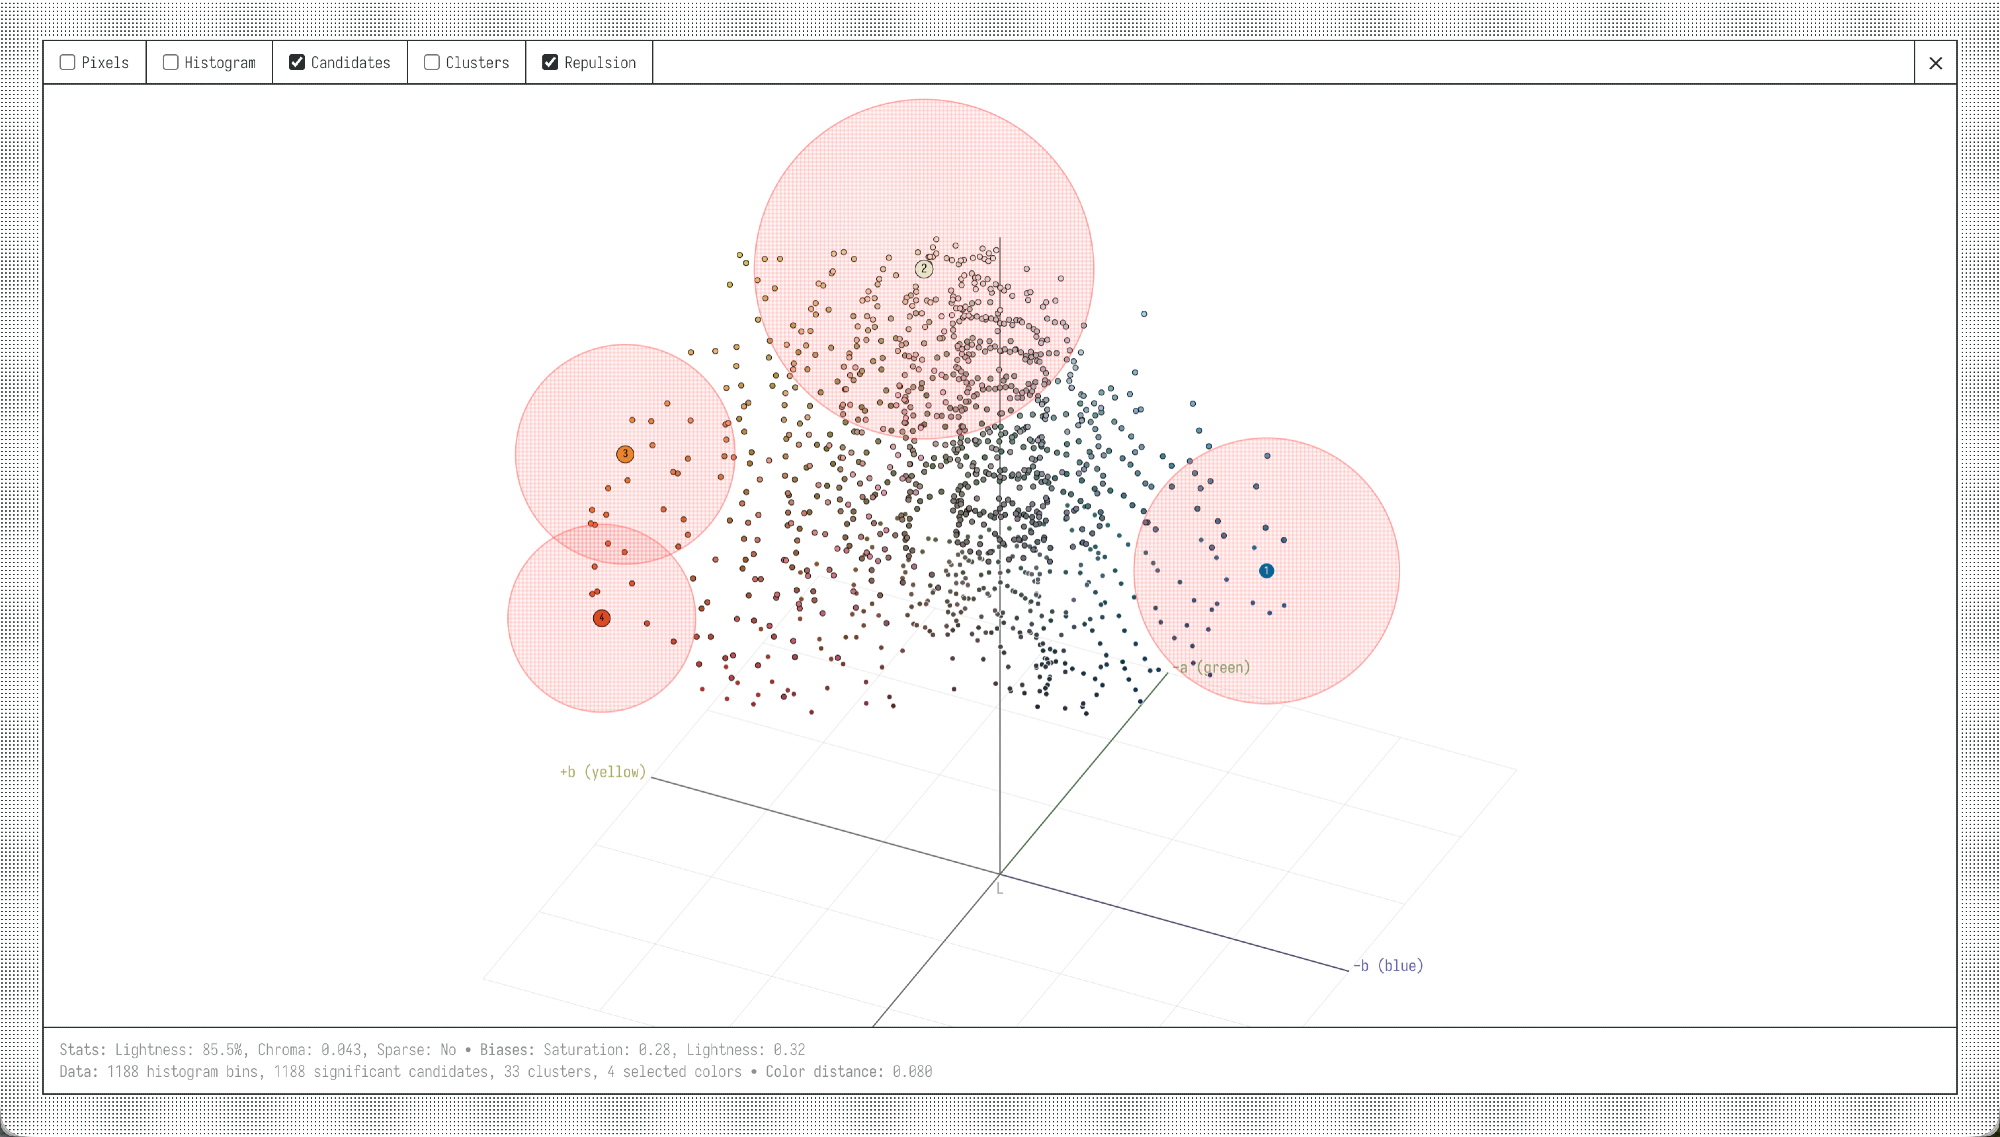This screenshot has height=1137, width=2000.
Task: Click the +b (yellow) axis label
Action: pos(603,772)
